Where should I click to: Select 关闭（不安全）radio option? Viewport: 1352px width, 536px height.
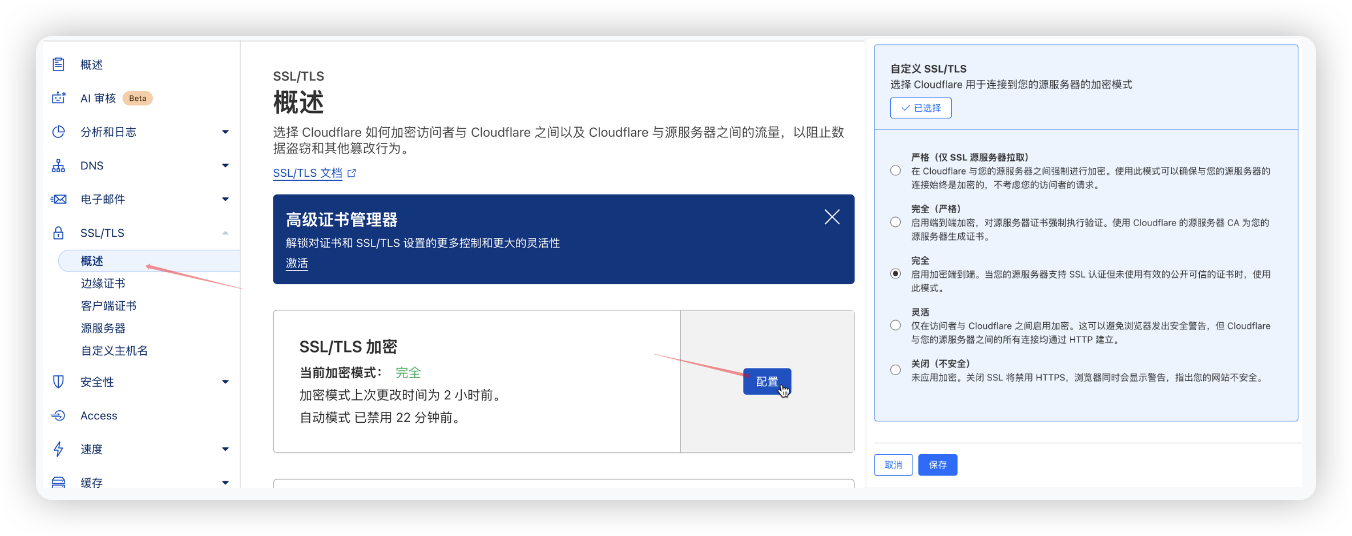[895, 370]
